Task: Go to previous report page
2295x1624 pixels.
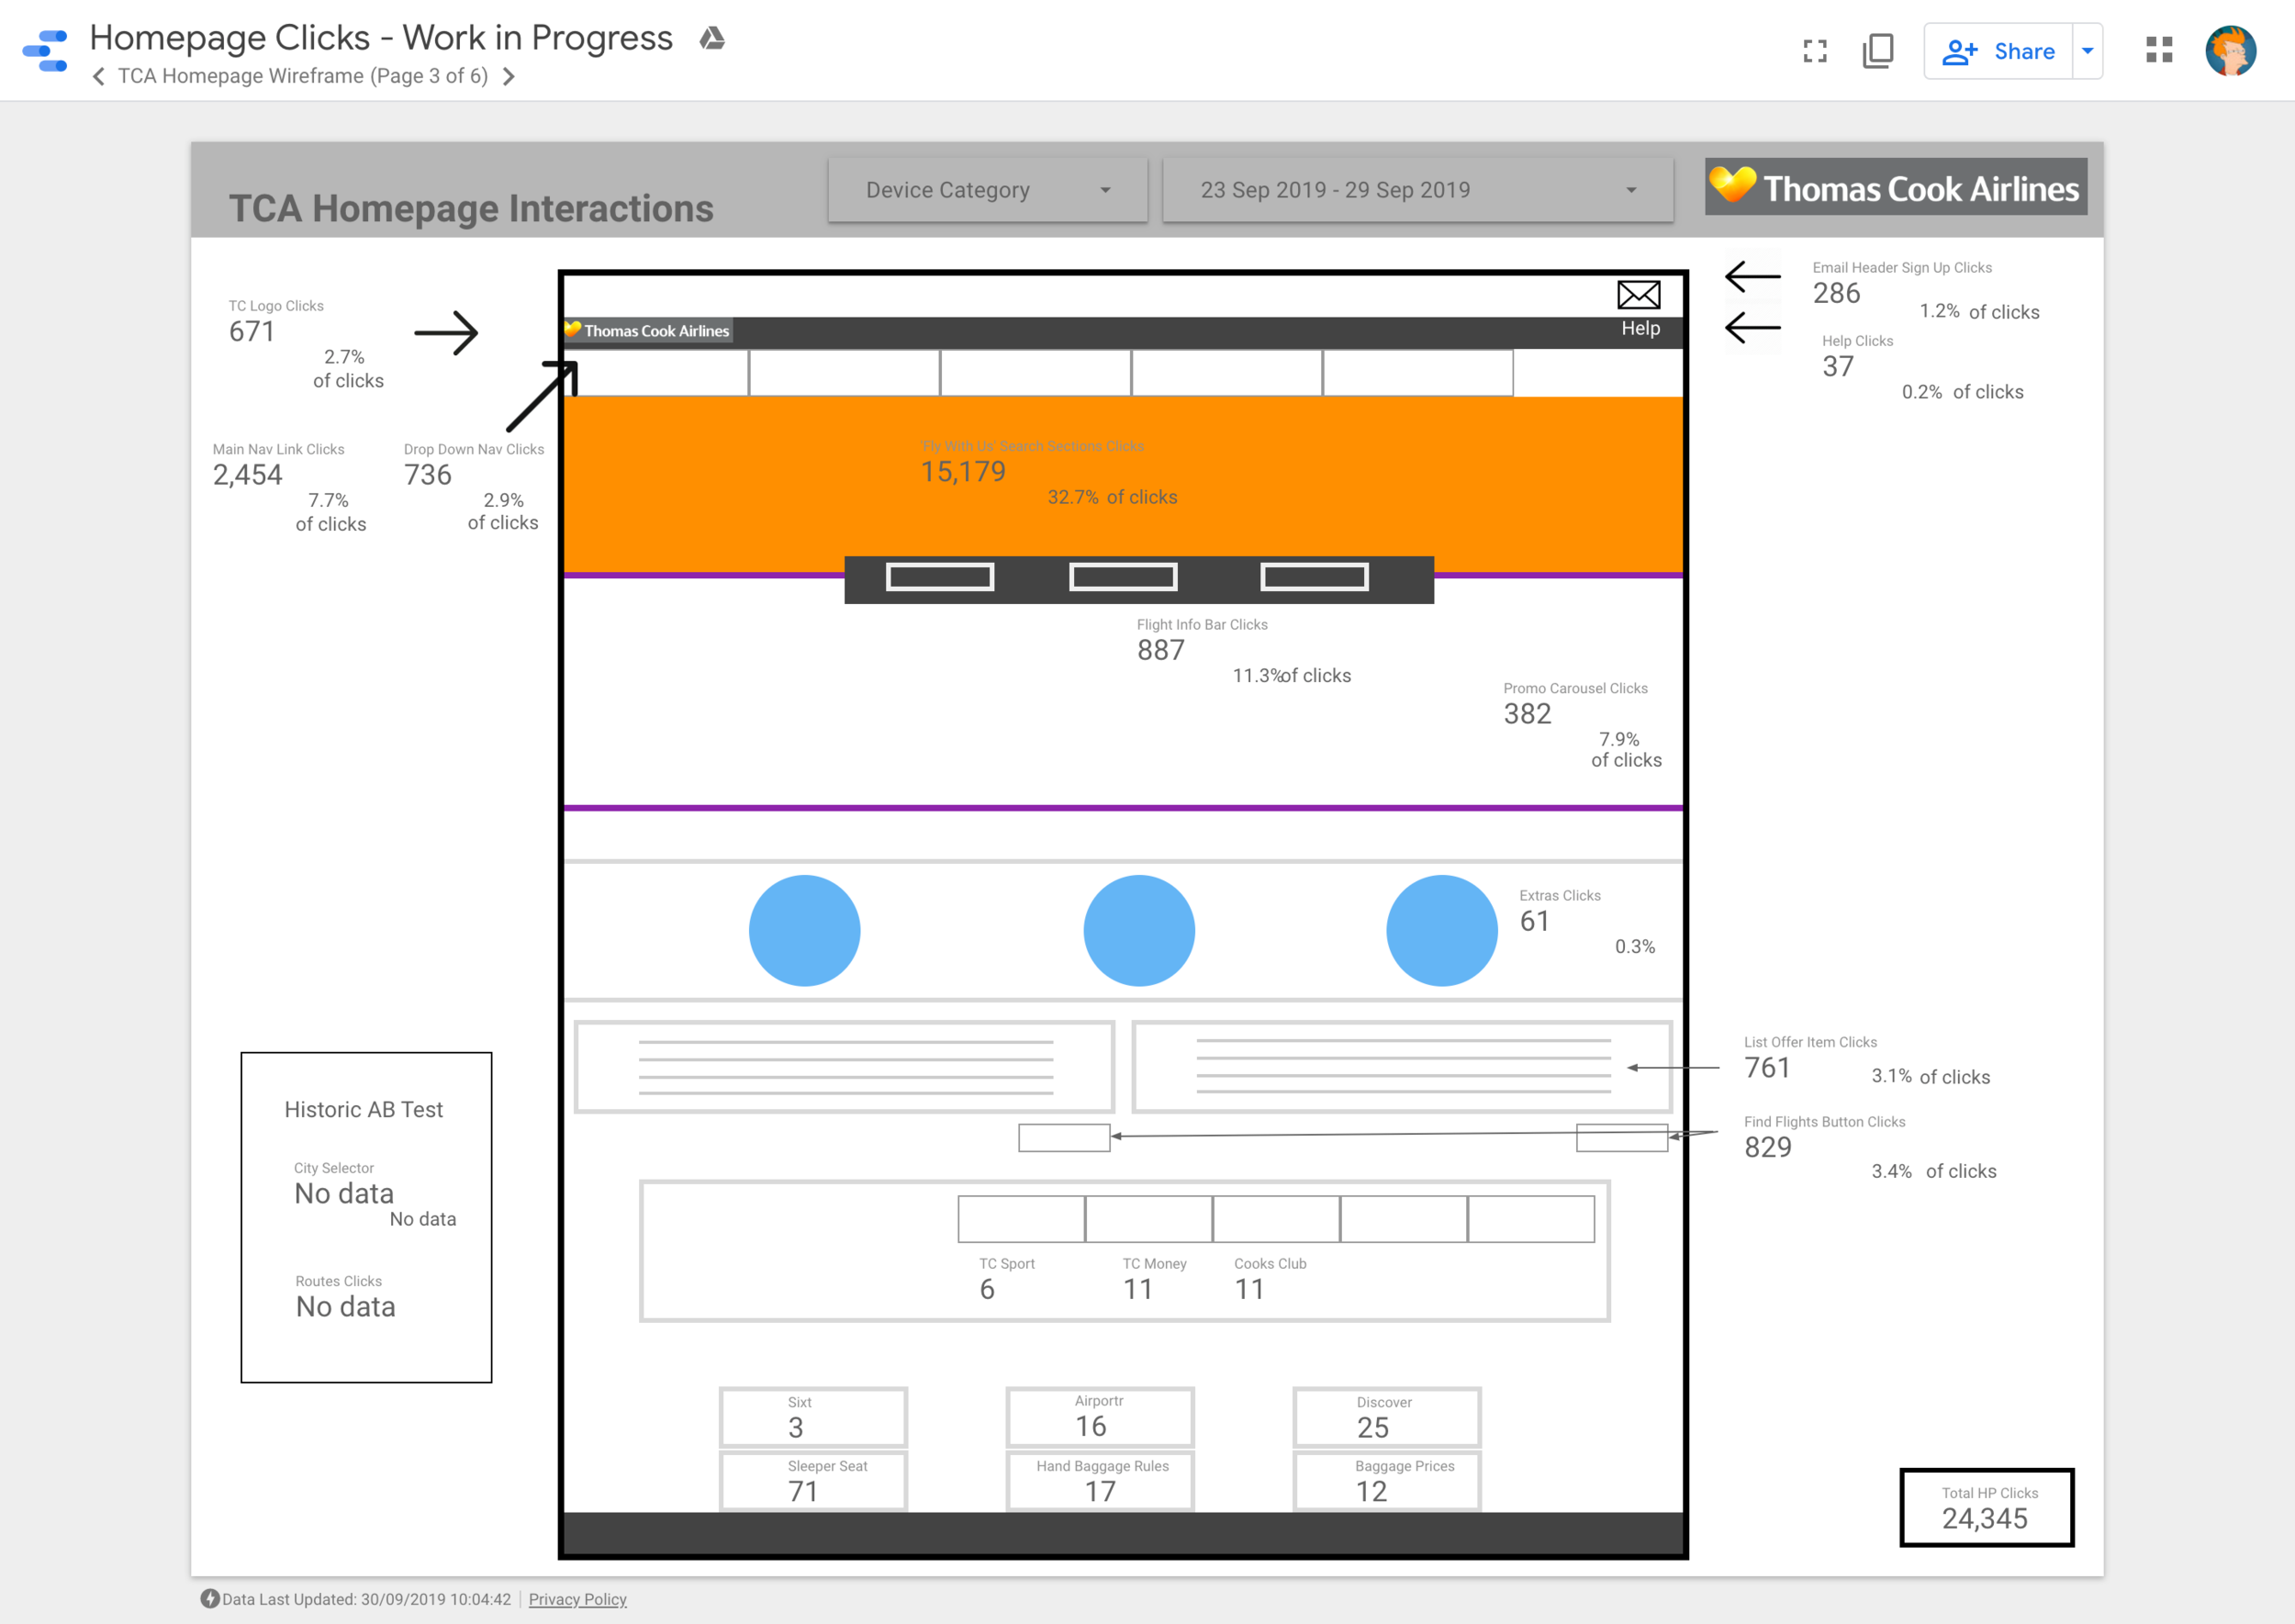Action: coord(98,76)
